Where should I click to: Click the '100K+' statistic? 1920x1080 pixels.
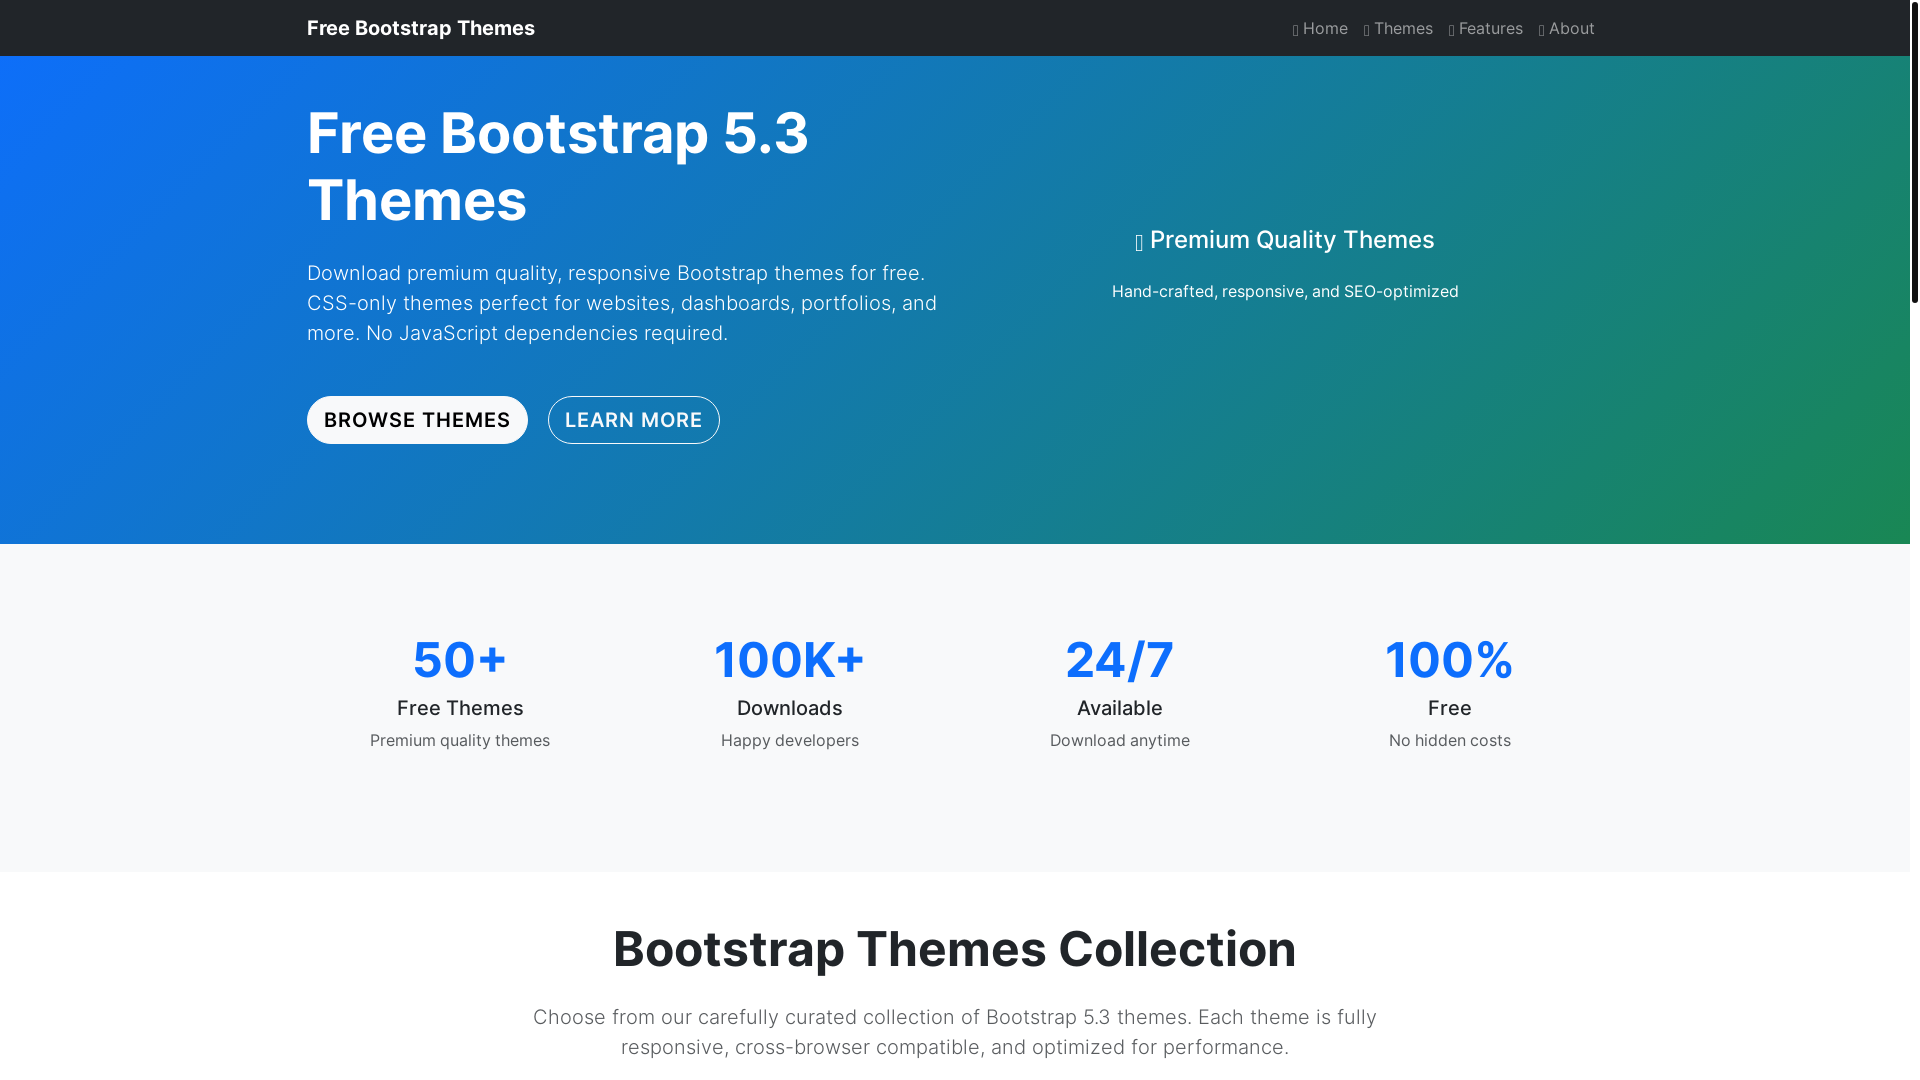790,660
